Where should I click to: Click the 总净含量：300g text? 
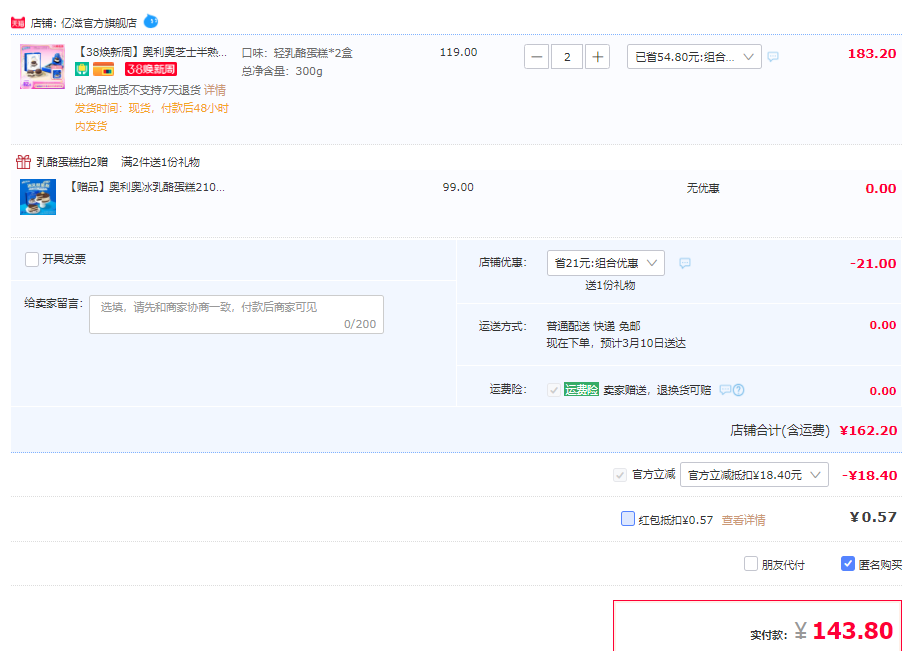282,71
